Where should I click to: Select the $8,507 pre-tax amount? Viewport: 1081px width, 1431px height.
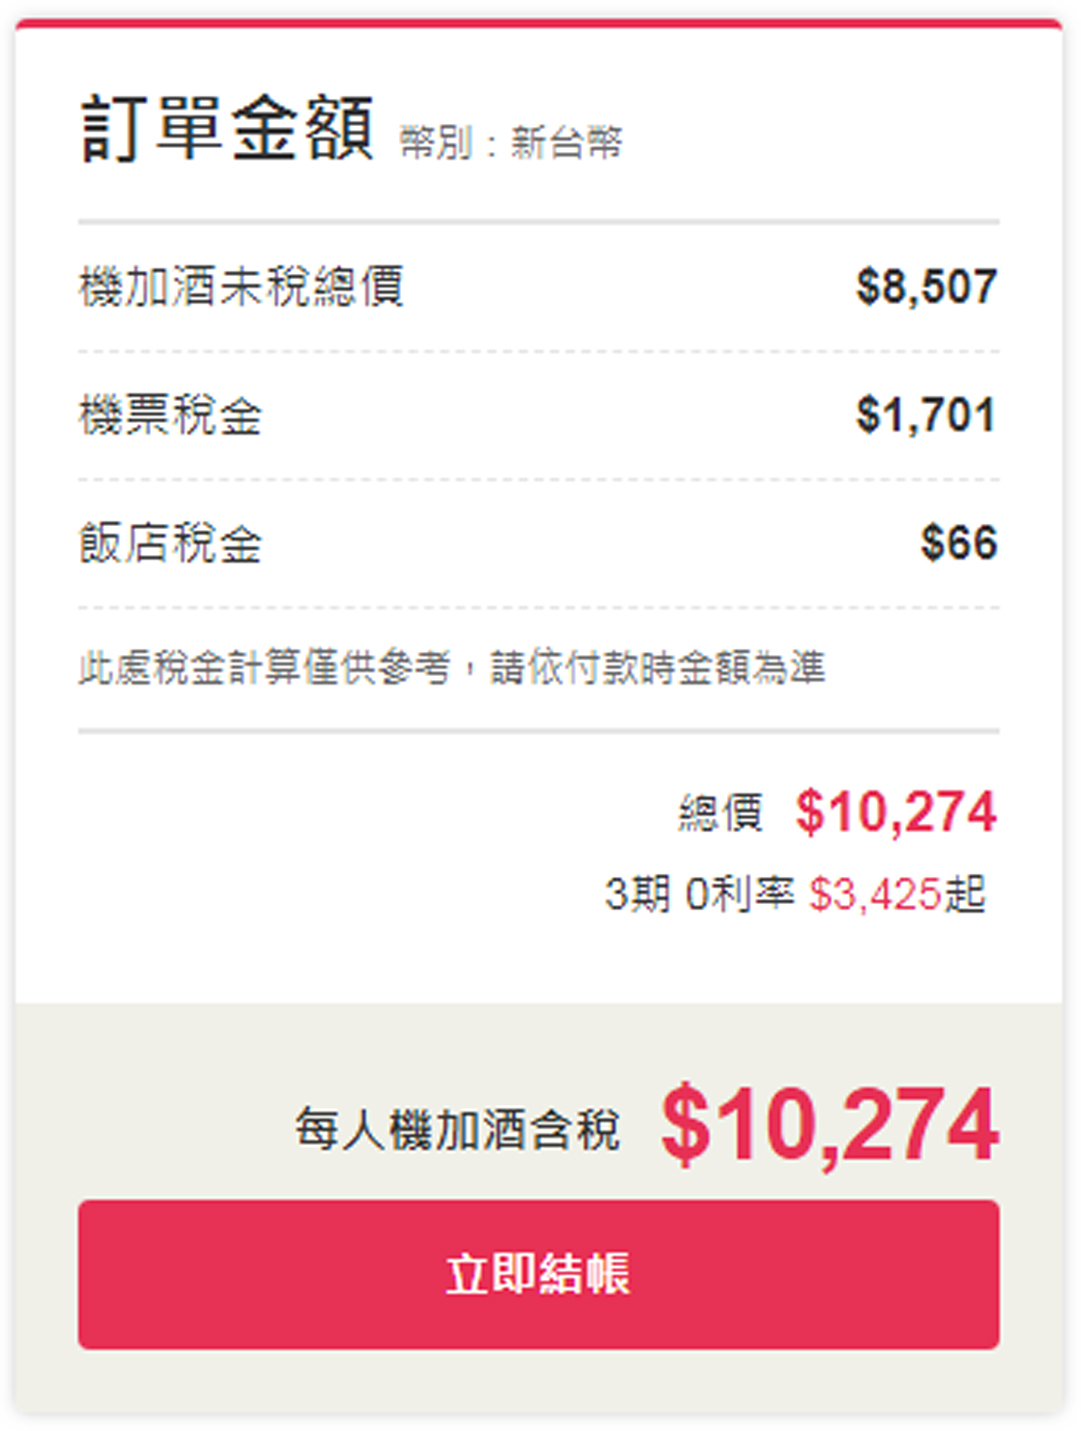click(926, 287)
